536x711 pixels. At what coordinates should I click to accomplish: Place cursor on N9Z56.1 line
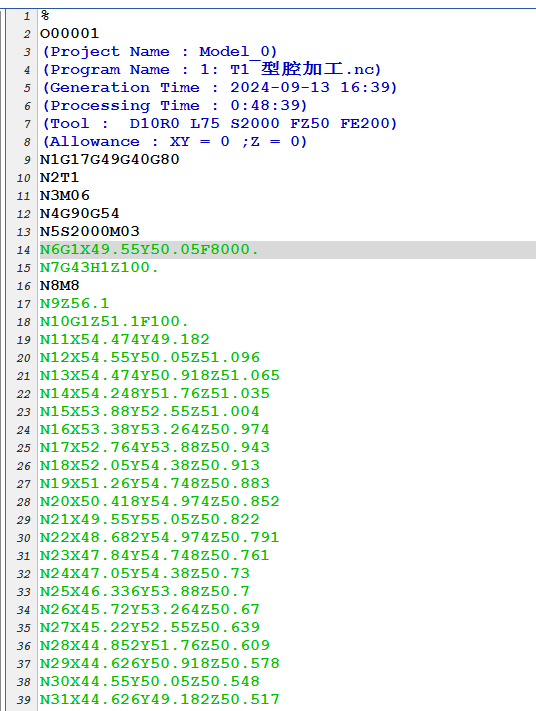74,303
